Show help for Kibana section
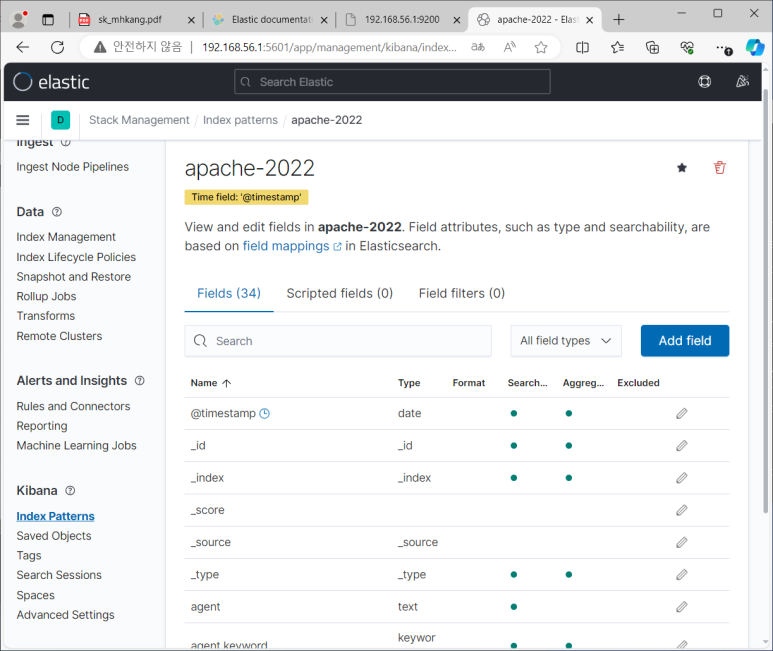Screen dimensions: 773x651 click(x=70, y=491)
